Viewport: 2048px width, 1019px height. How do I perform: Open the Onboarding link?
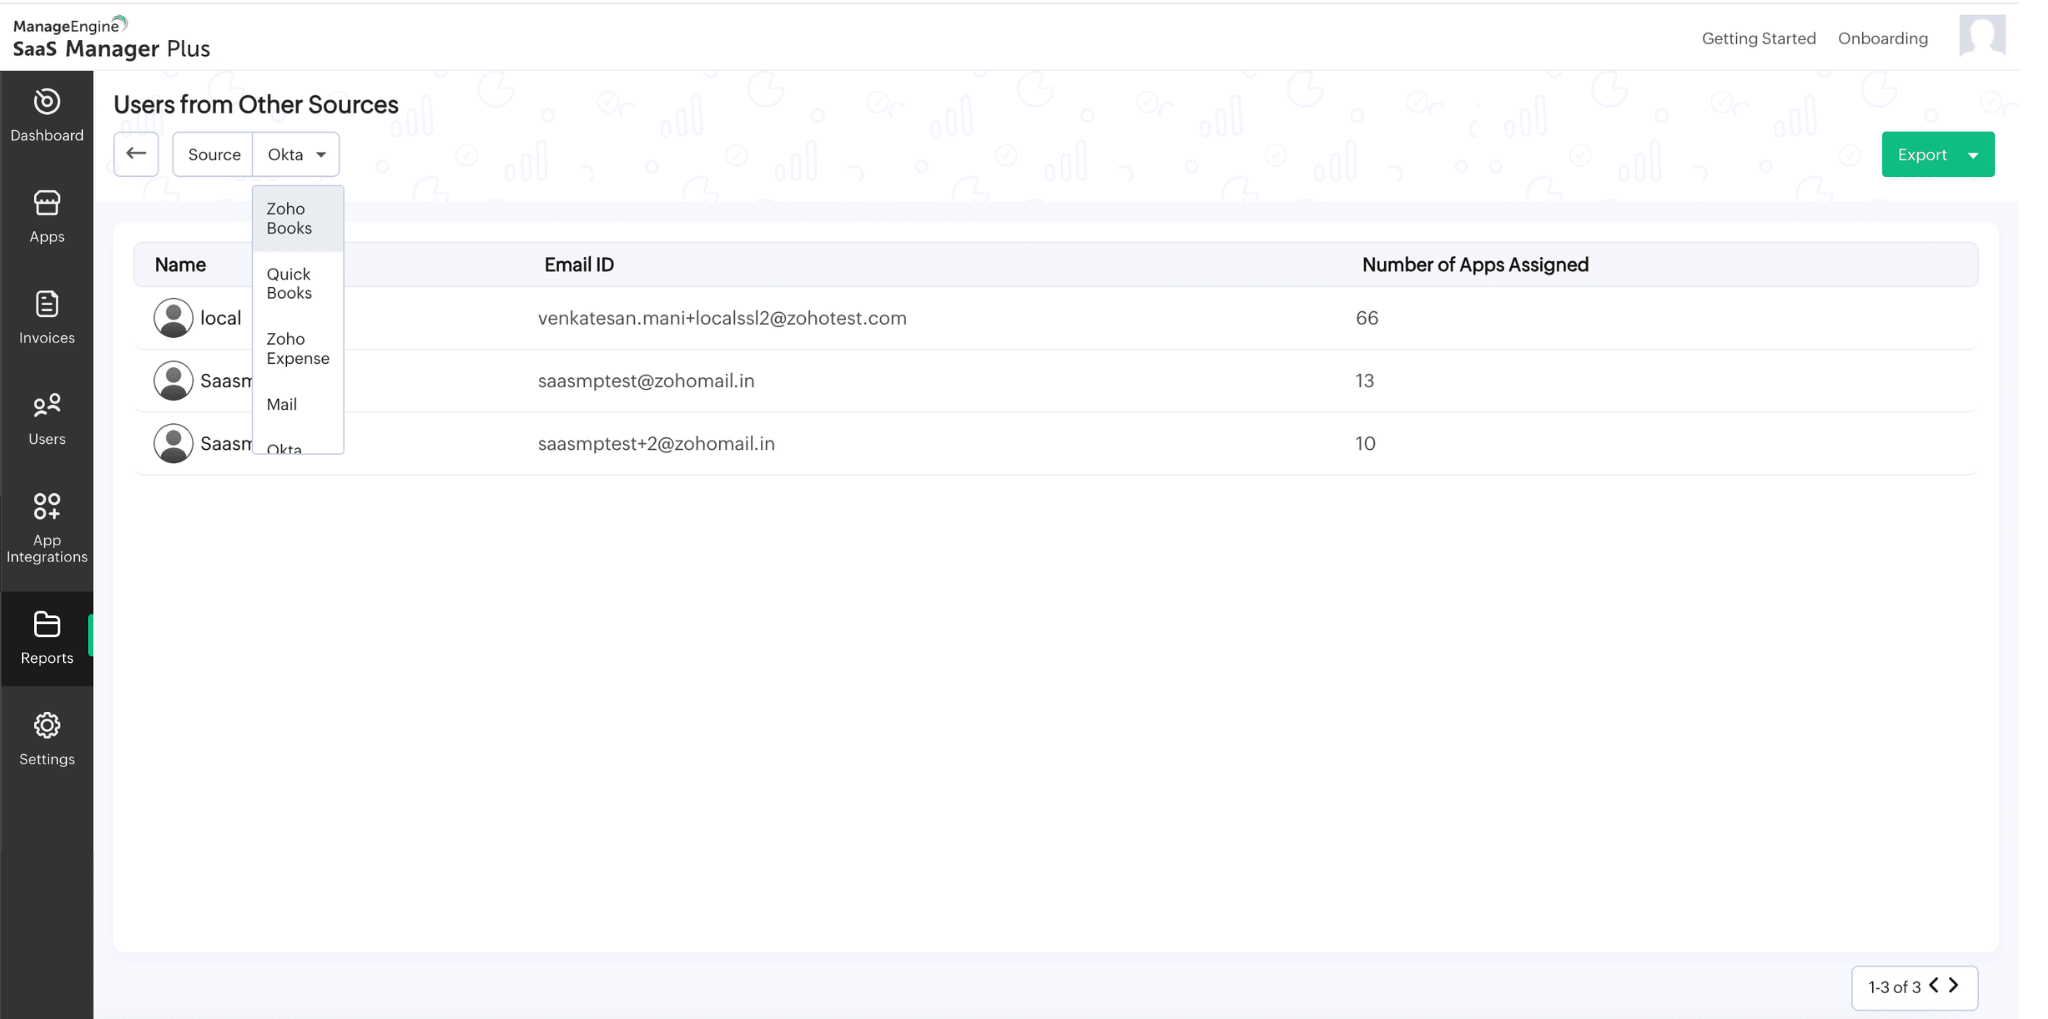click(1882, 38)
